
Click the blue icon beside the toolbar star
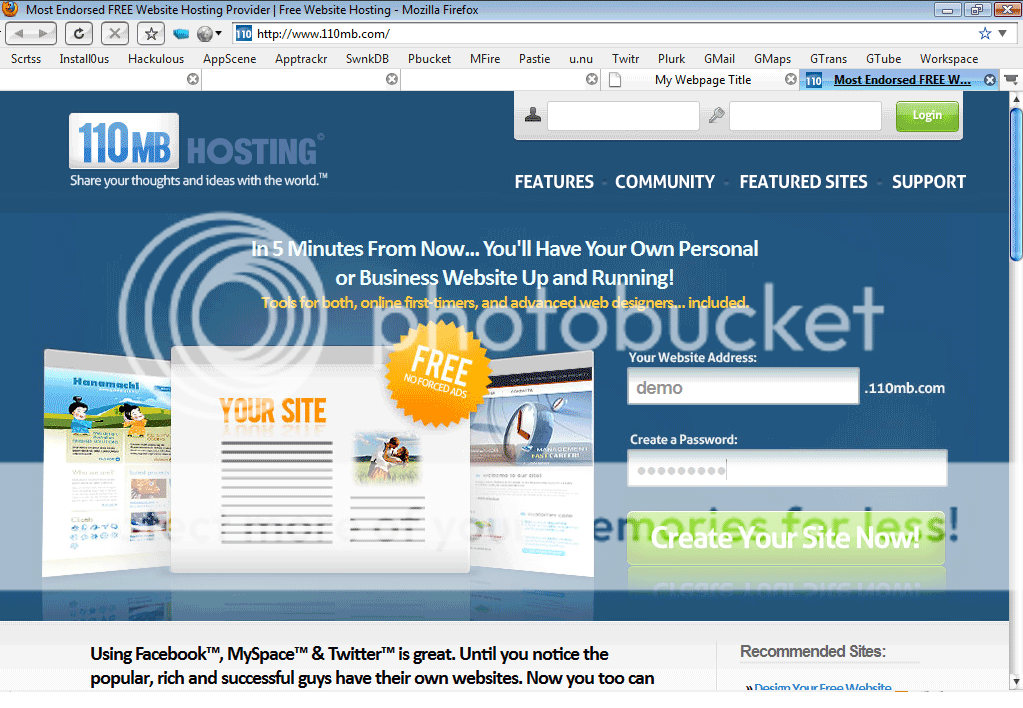tap(181, 33)
